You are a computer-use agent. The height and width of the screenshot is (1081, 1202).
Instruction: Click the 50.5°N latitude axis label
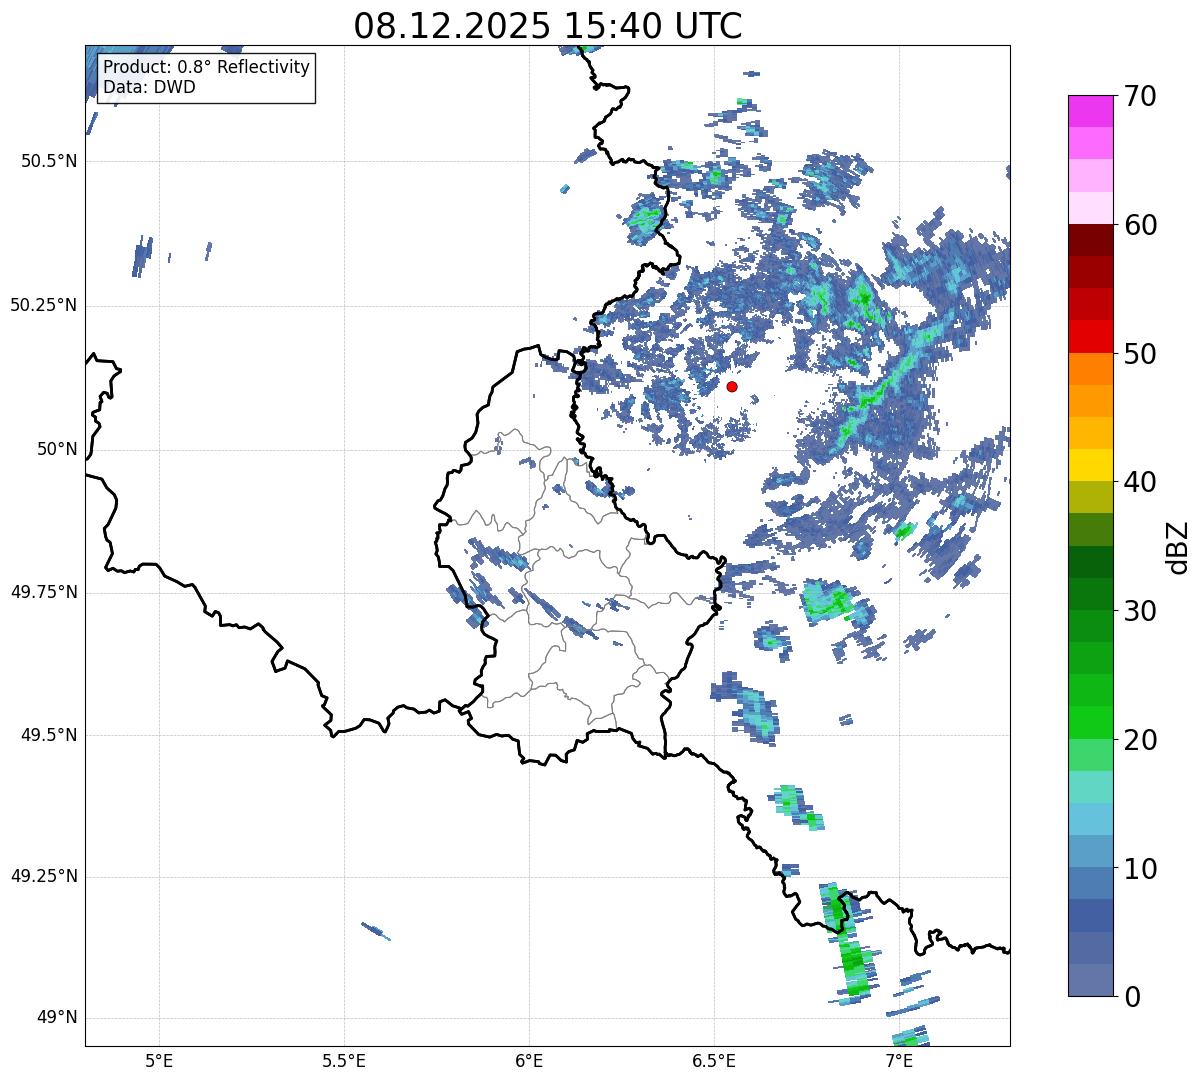48,161
